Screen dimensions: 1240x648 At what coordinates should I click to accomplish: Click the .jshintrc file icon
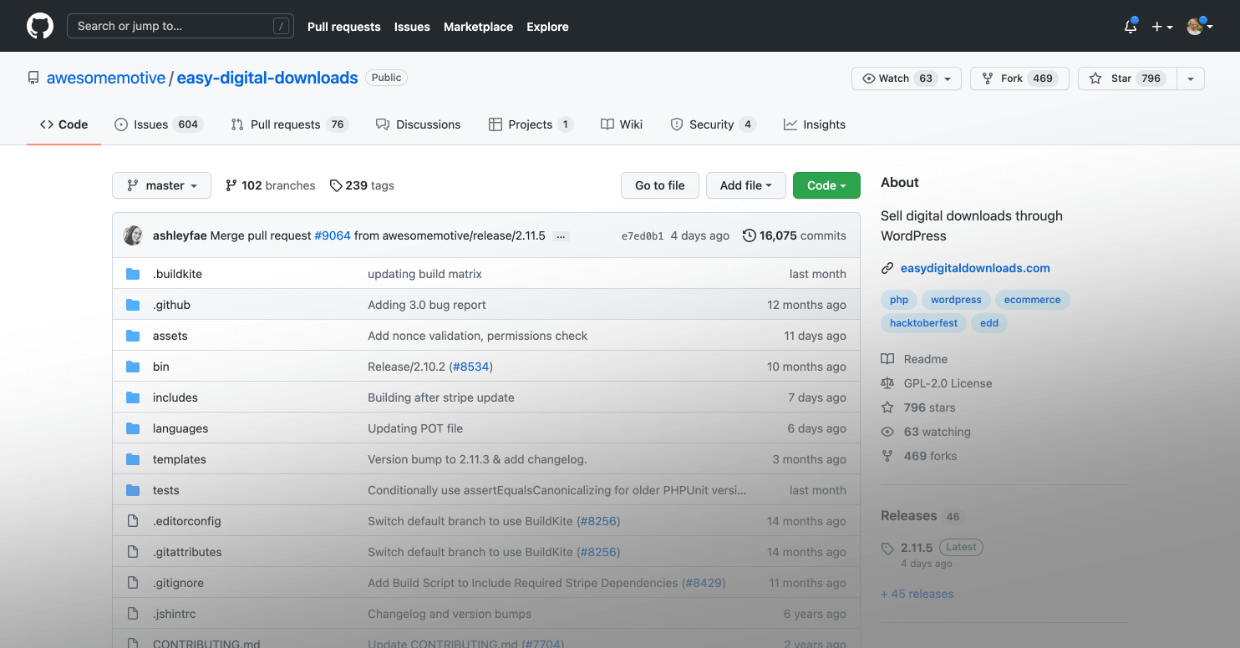133,614
